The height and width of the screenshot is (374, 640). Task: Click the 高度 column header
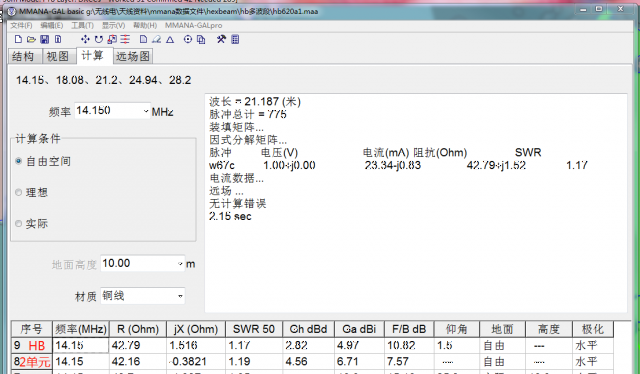click(549, 329)
